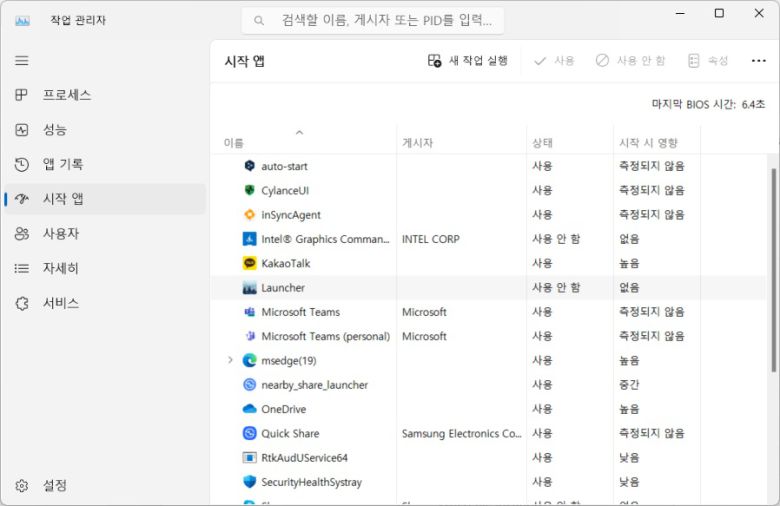Screen dimensions: 780x506
Task: Click the msedge browser icon
Action: point(250,360)
